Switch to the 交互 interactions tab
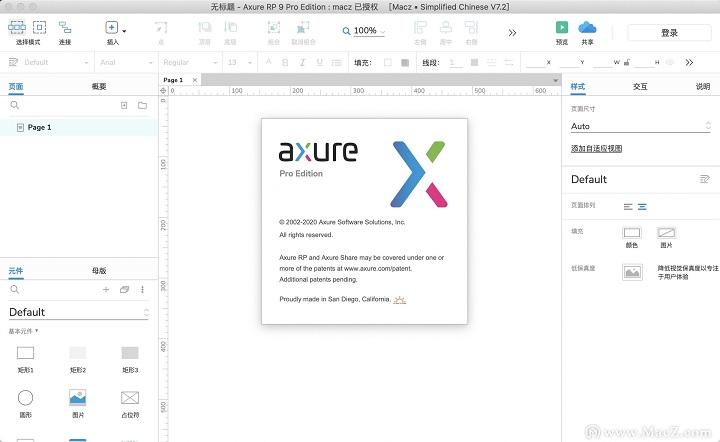720x442 pixels. click(640, 86)
